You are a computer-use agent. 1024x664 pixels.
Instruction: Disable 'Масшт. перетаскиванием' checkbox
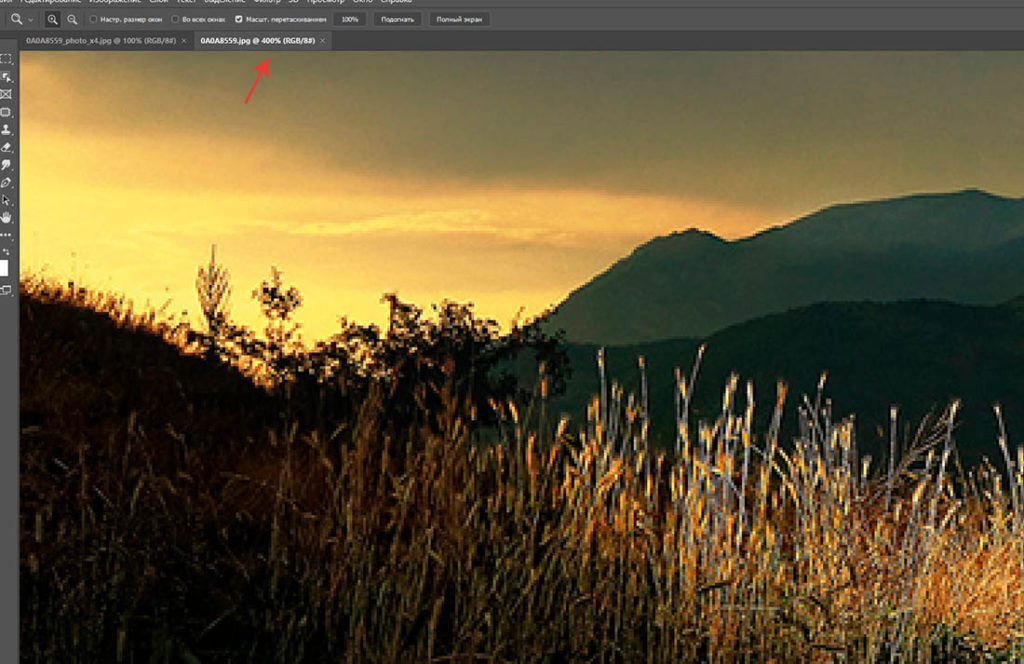pyautogui.click(x=238, y=20)
